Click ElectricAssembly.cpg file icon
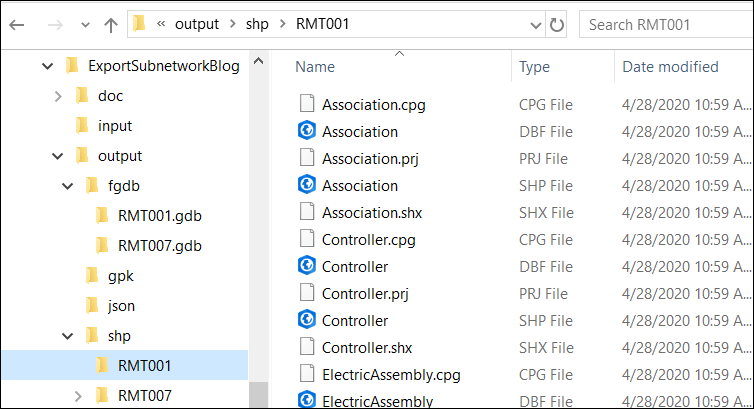 307,373
